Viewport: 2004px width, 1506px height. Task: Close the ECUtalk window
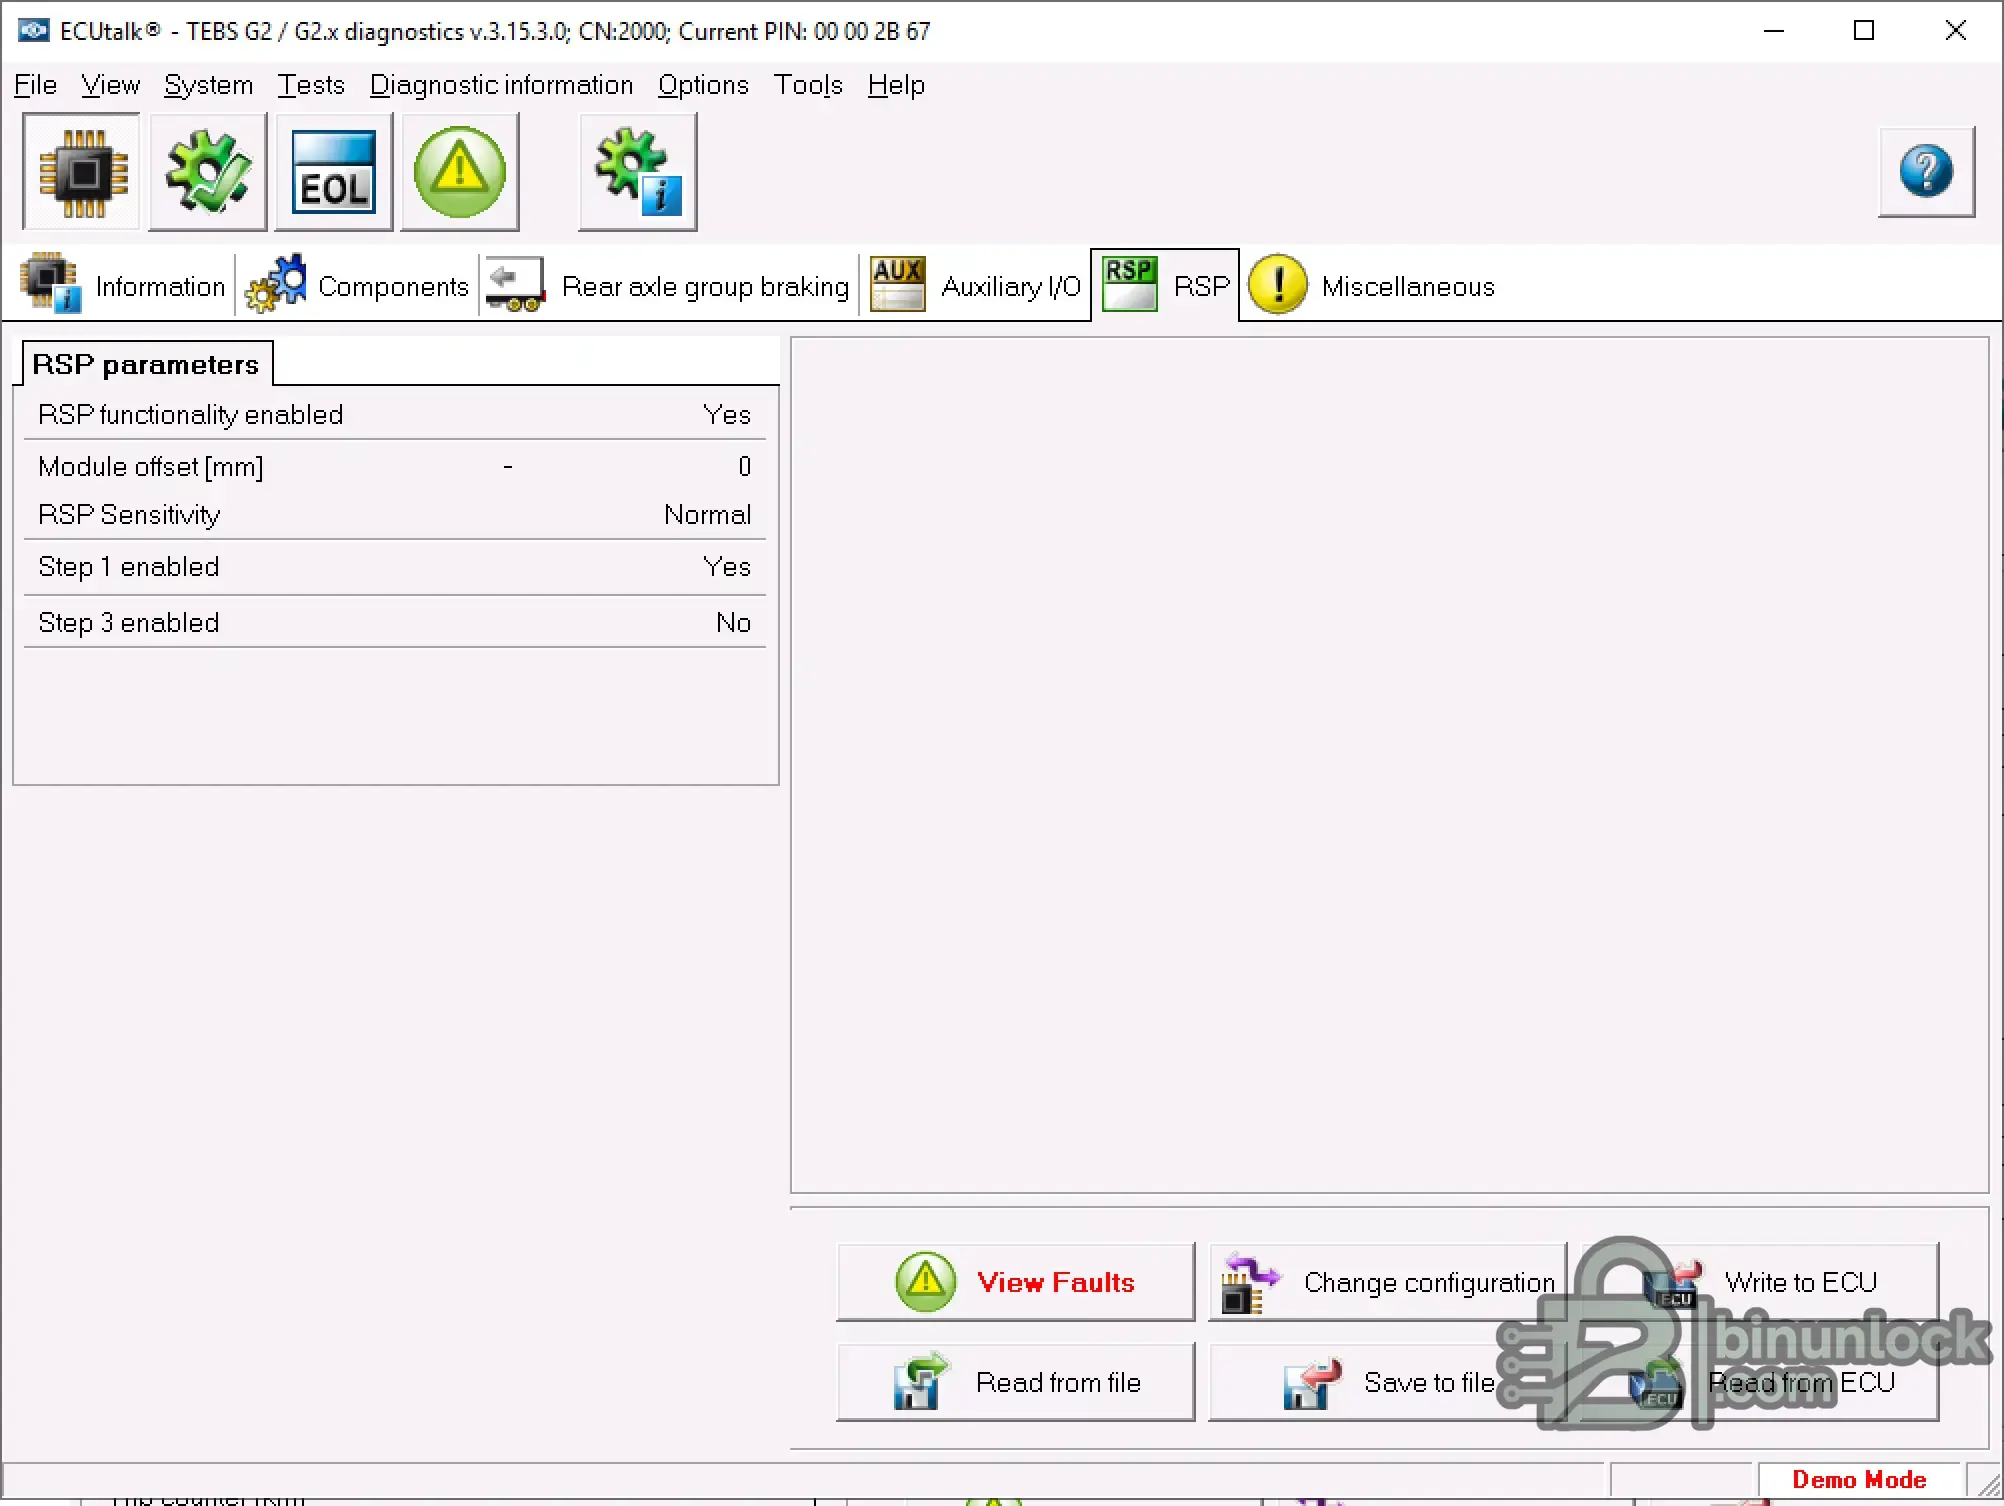pos(1956,31)
